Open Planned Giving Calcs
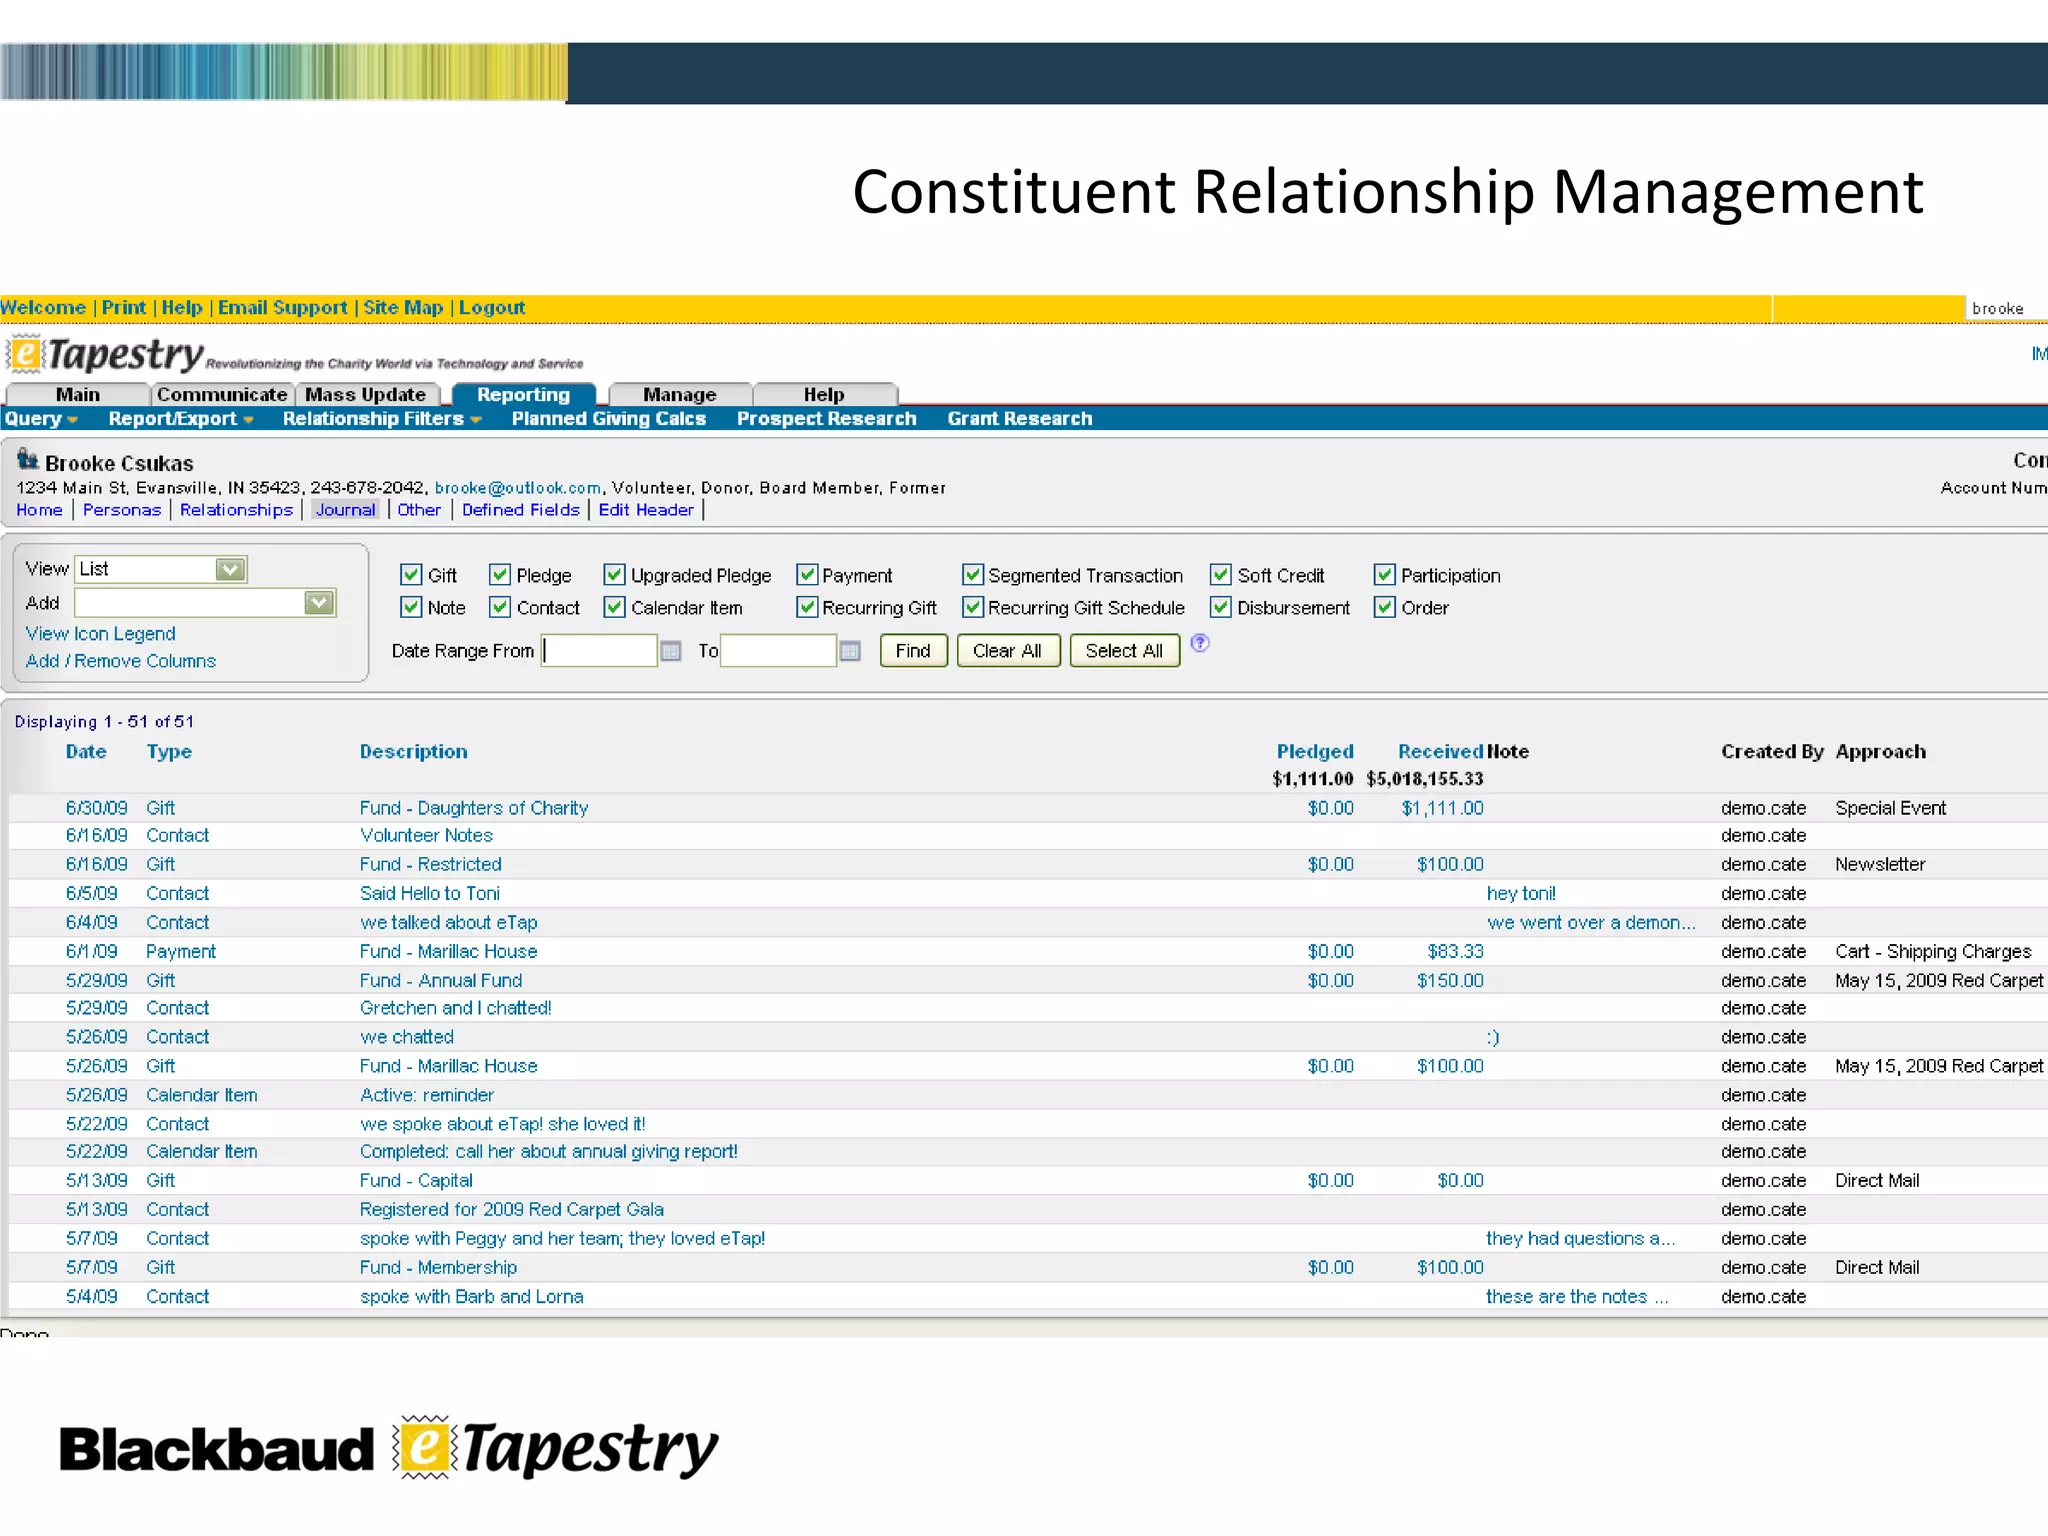This screenshot has width=2048, height=1536. coord(609,419)
